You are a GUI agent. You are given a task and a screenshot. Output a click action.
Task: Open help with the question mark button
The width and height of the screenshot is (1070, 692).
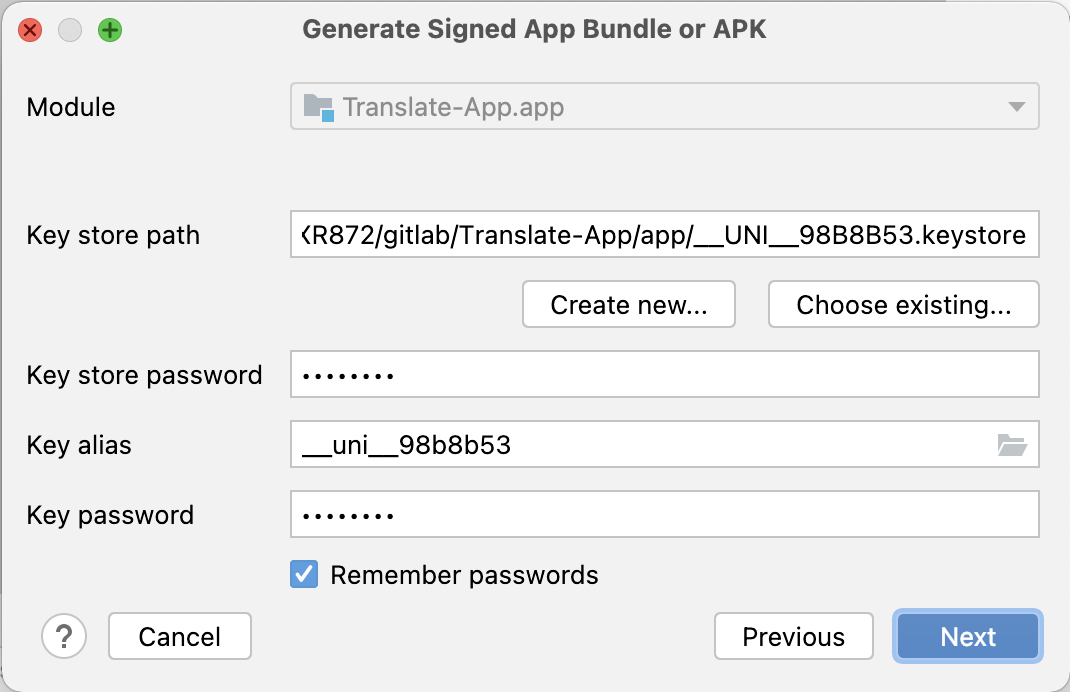coord(64,636)
